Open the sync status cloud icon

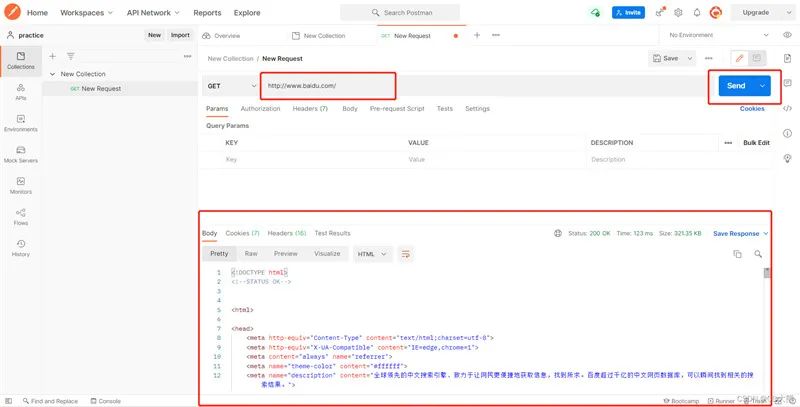[x=595, y=13]
